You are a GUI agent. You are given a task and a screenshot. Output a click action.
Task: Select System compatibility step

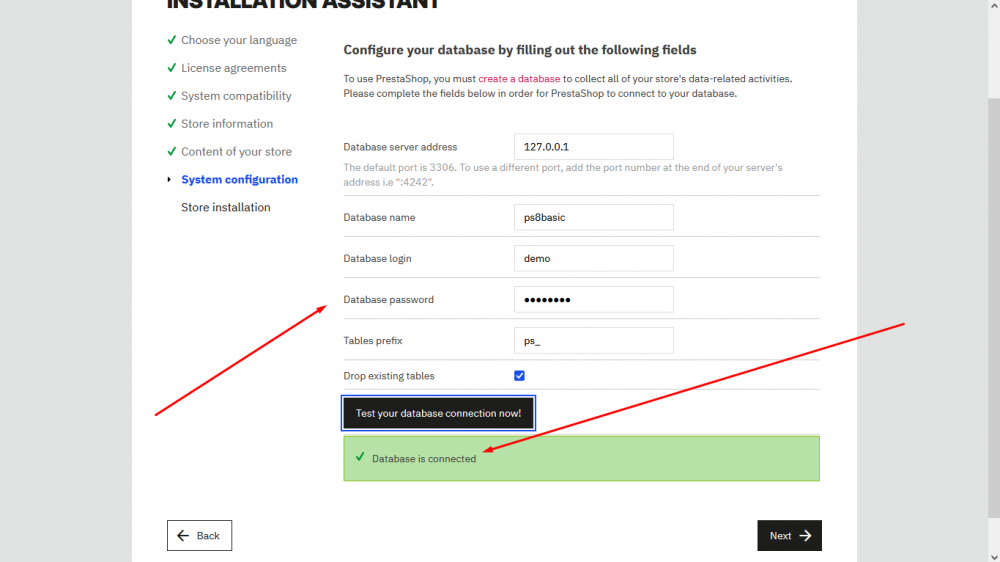236,96
